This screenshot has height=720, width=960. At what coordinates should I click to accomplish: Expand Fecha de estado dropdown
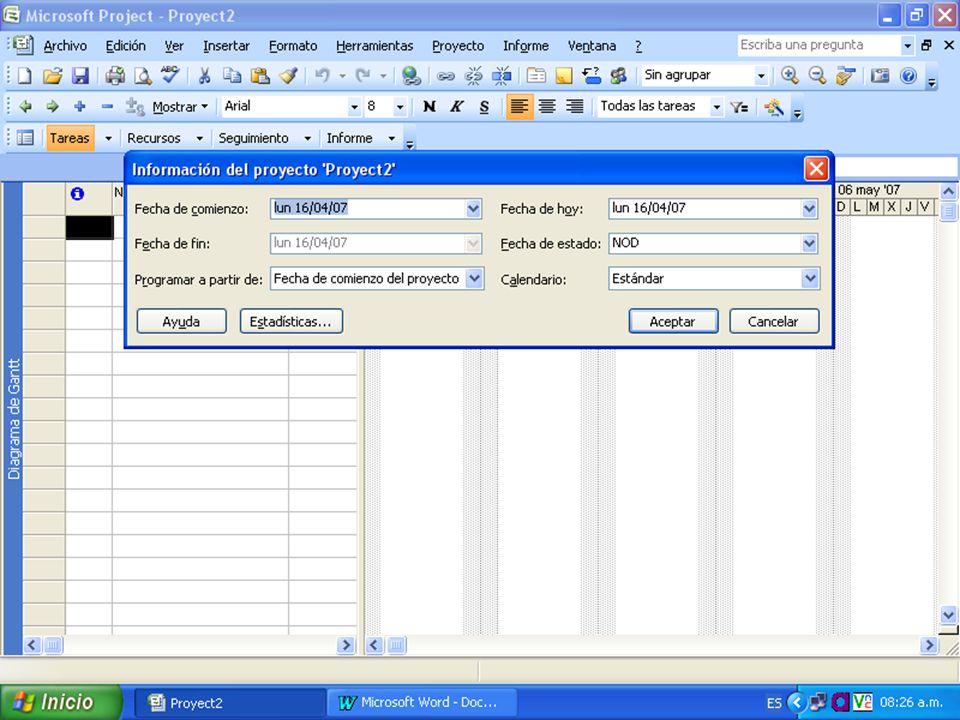[x=809, y=244]
